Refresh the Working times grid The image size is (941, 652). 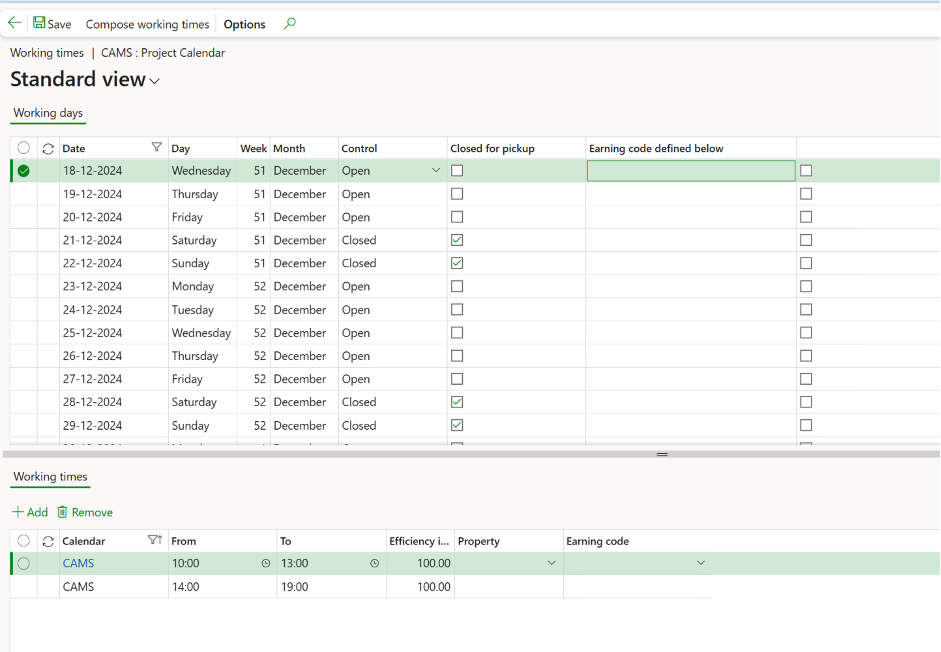(46, 540)
